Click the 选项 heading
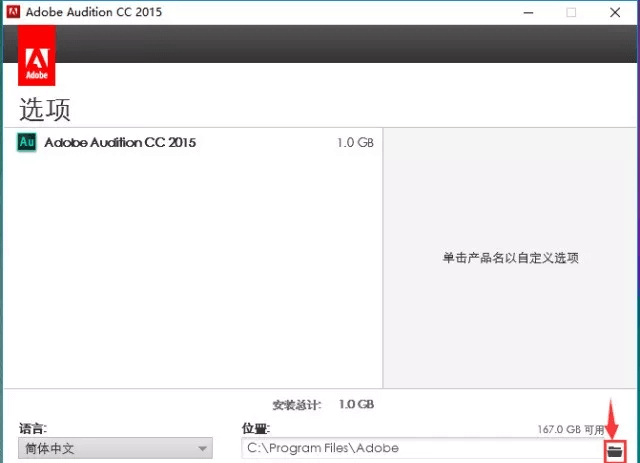 45,109
